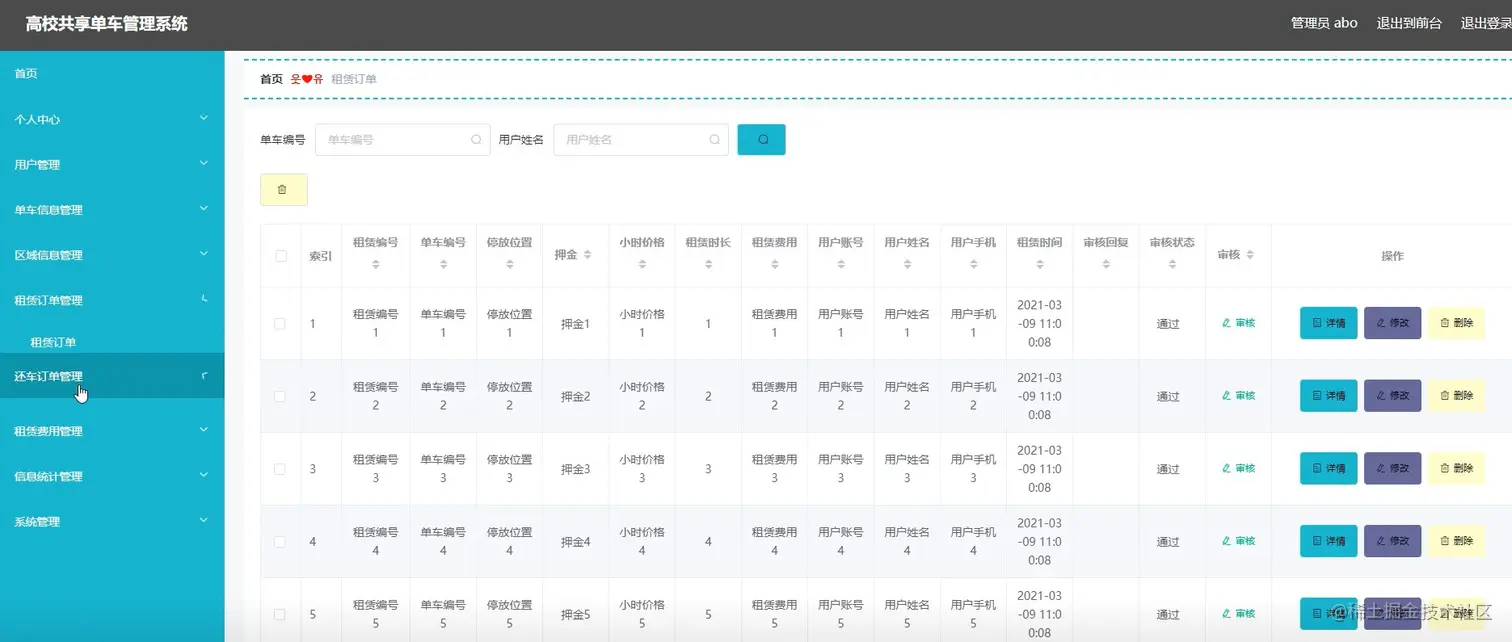Sort the 租赁时长 column using its arrows

[x=707, y=263]
